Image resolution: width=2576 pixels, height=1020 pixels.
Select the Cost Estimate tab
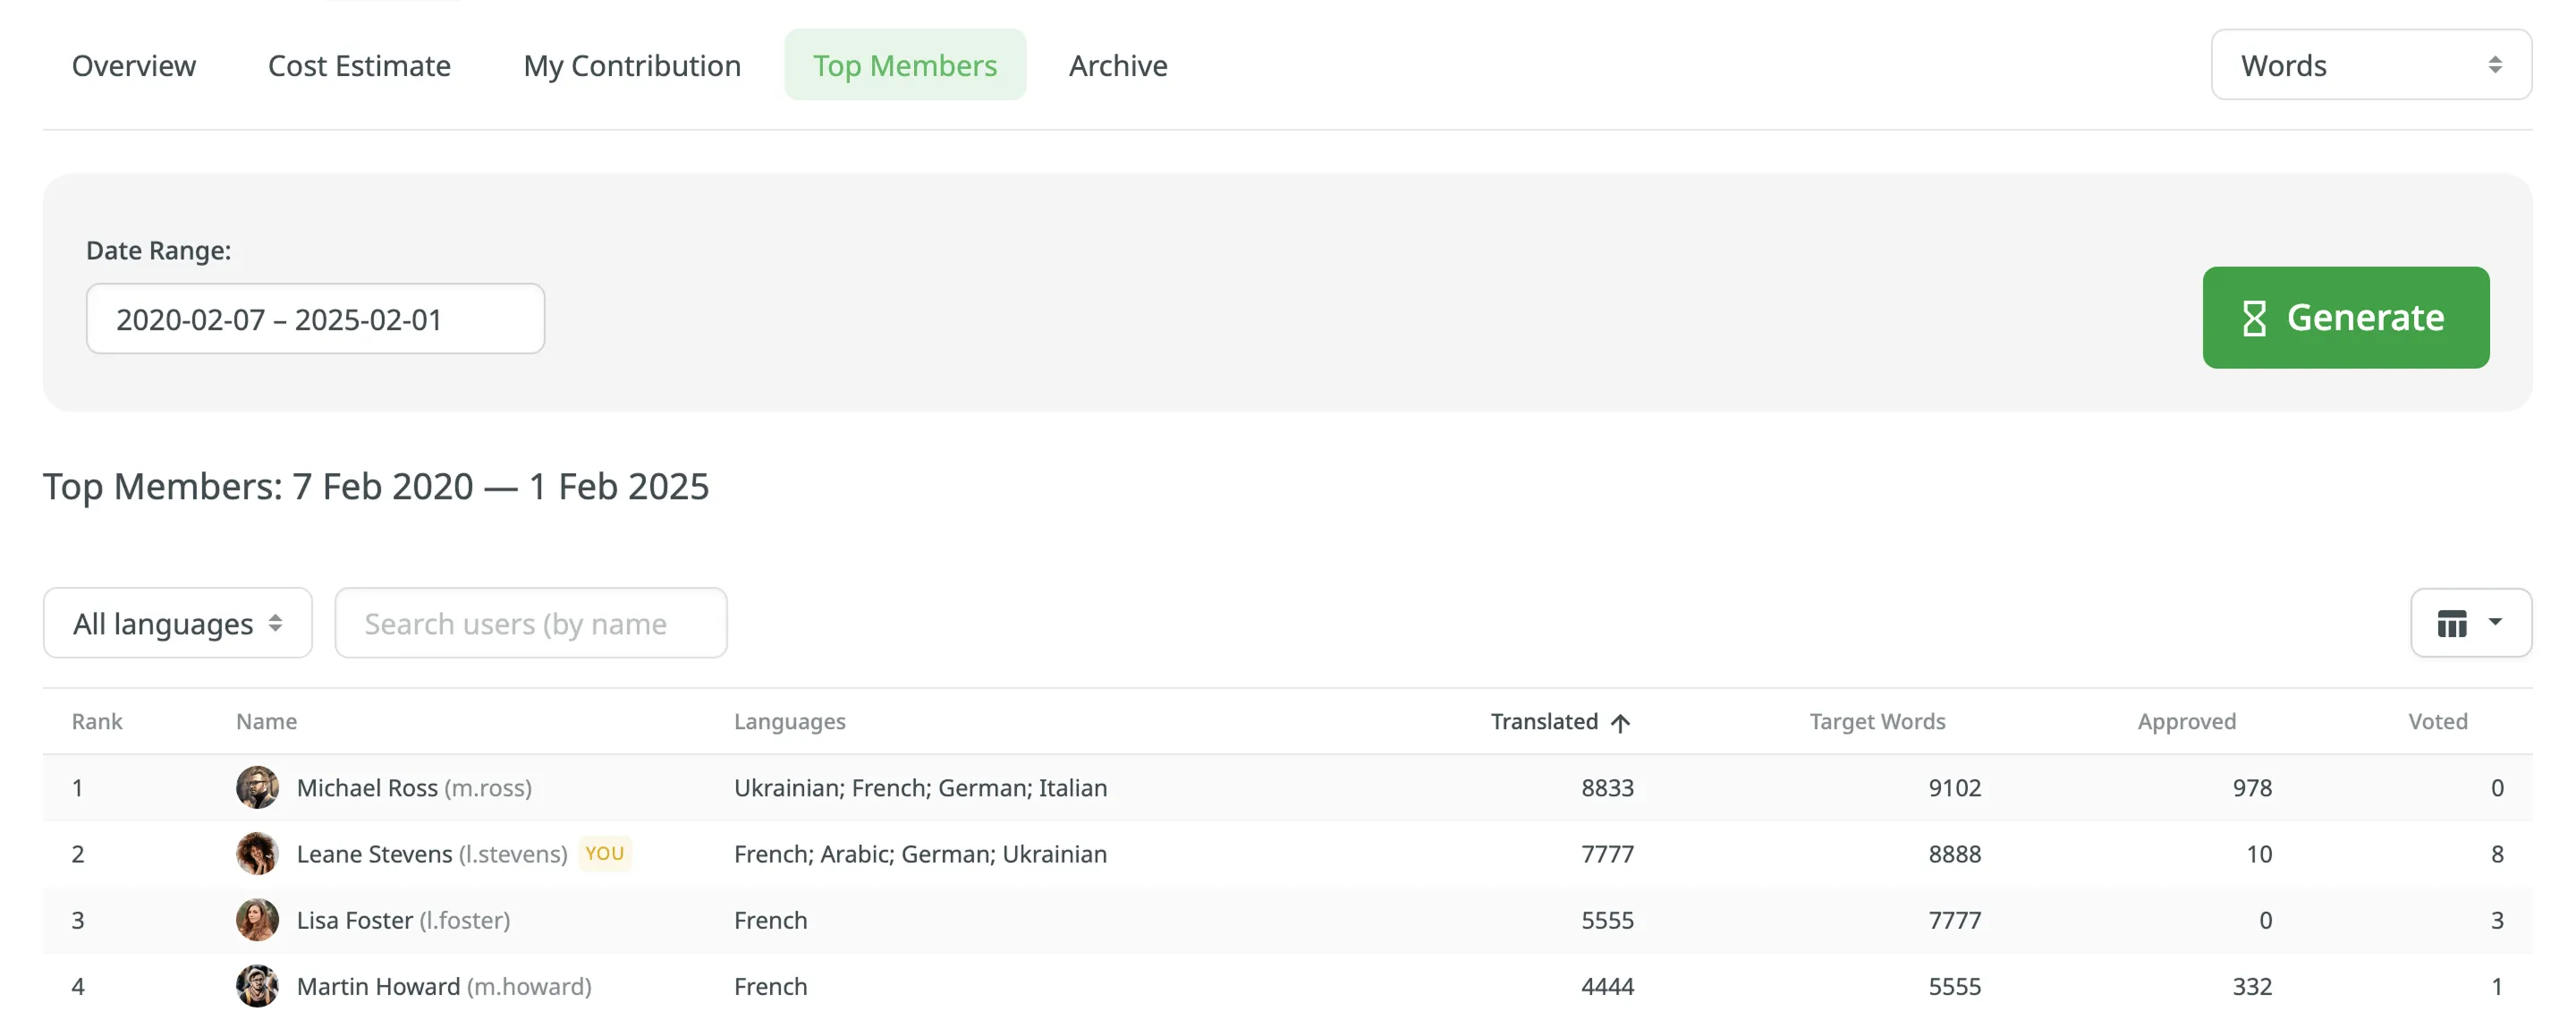coord(359,65)
